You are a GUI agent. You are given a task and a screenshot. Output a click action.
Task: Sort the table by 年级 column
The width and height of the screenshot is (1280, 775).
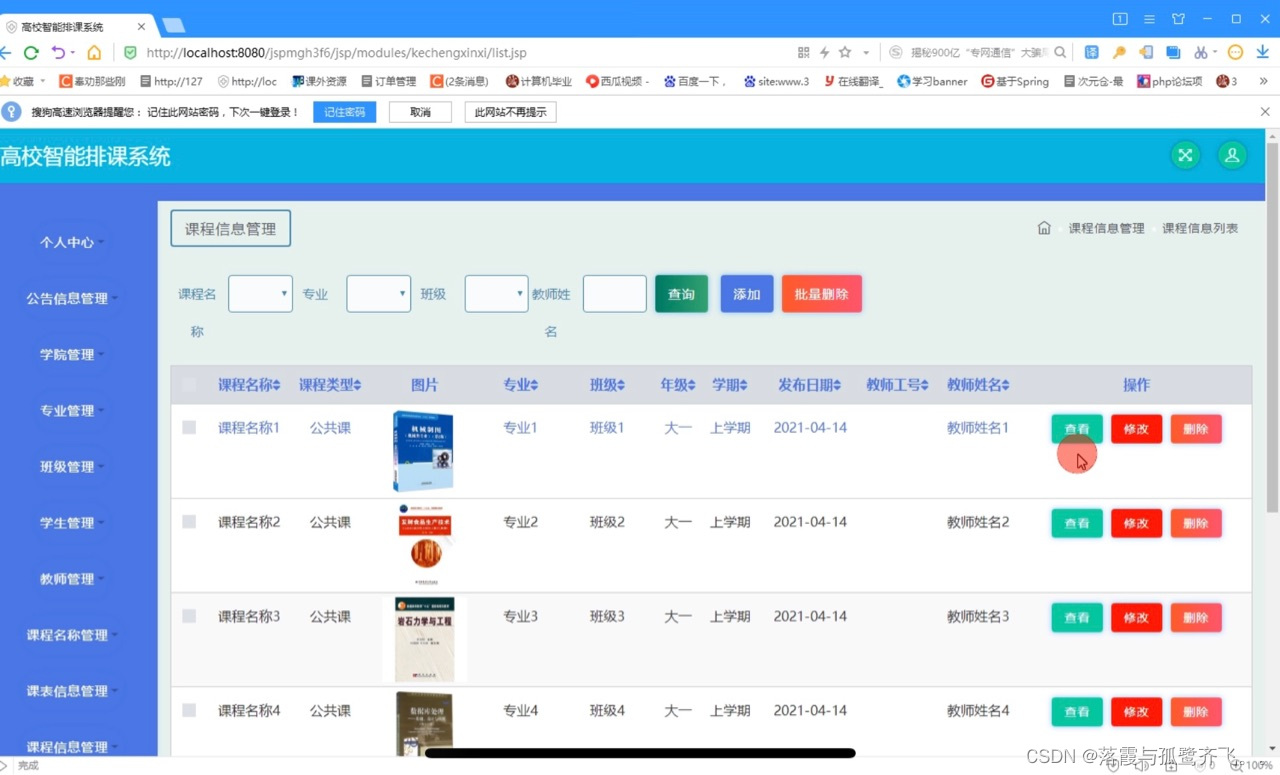(x=677, y=385)
